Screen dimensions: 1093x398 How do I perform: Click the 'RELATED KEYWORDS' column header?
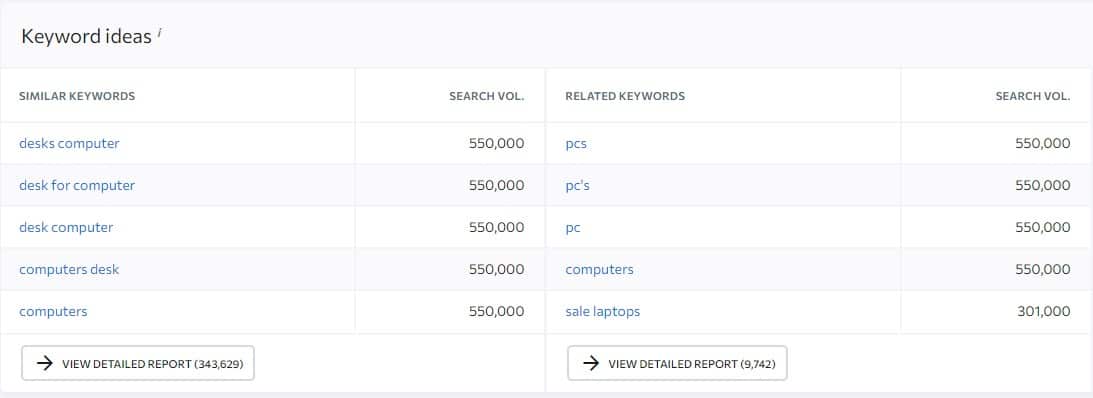pyautogui.click(x=625, y=96)
